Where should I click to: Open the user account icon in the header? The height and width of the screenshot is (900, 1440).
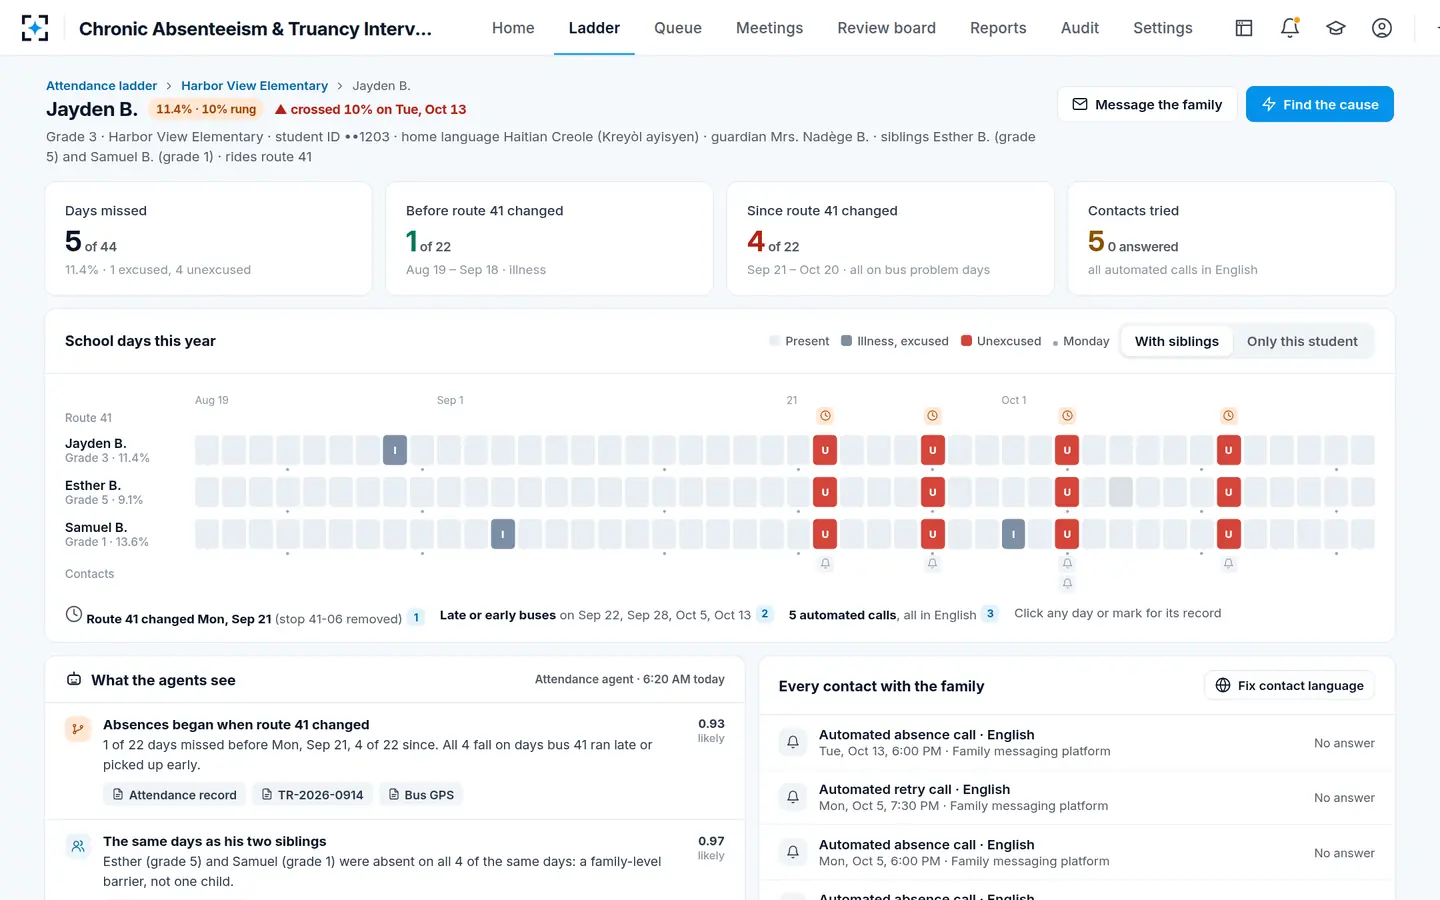(x=1382, y=28)
